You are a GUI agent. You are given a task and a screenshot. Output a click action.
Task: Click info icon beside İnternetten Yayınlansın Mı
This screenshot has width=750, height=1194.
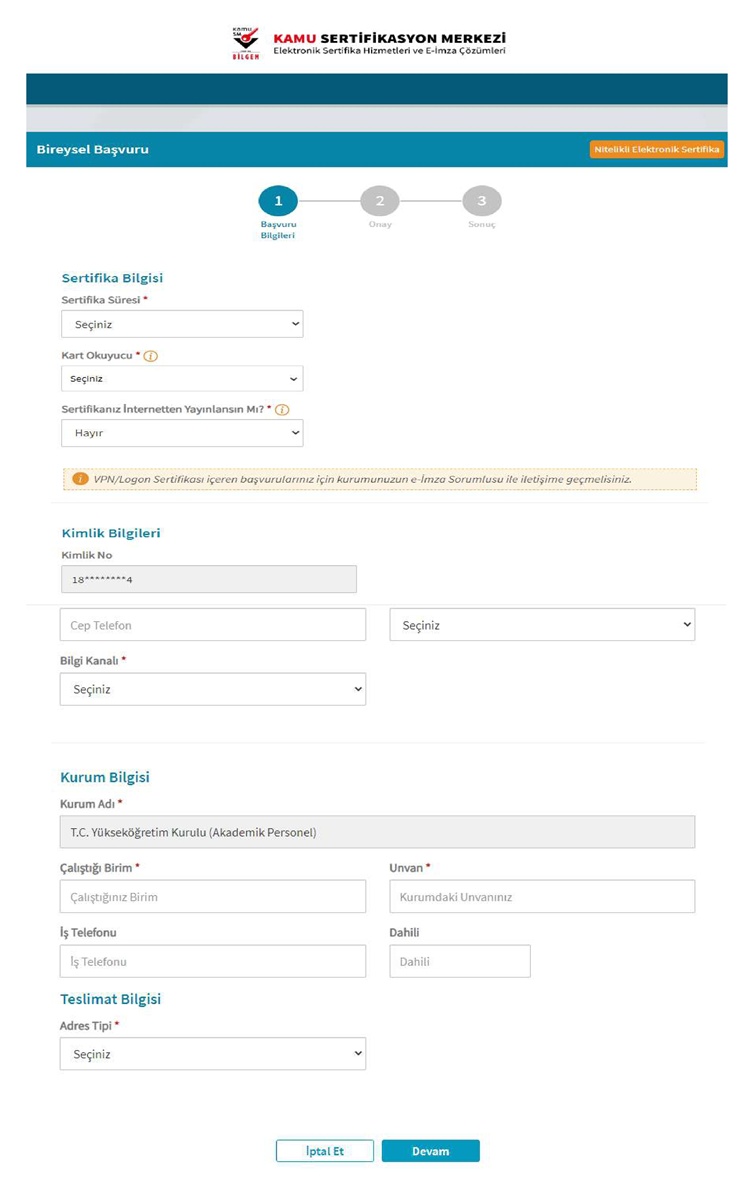pos(282,410)
